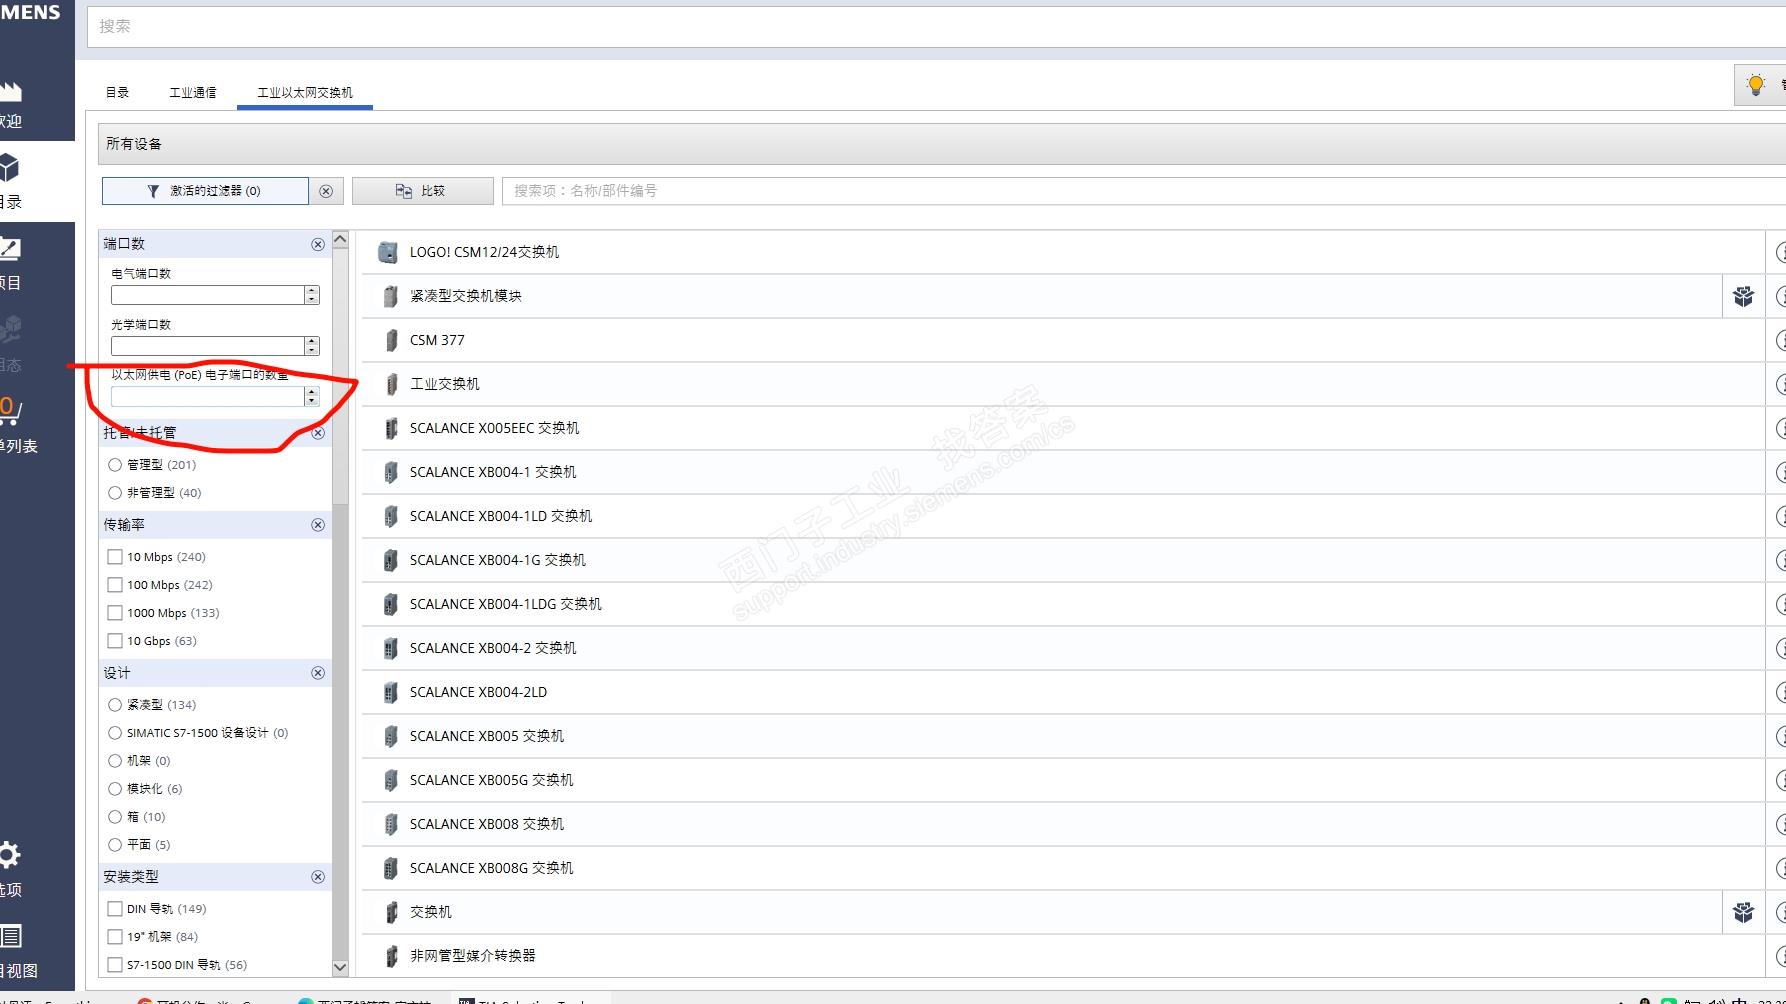Screen dimensions: 1786x1004
Task: Check the S7-1500 DIN 导轨 (56) checkbox
Action: pyautogui.click(x=115, y=965)
